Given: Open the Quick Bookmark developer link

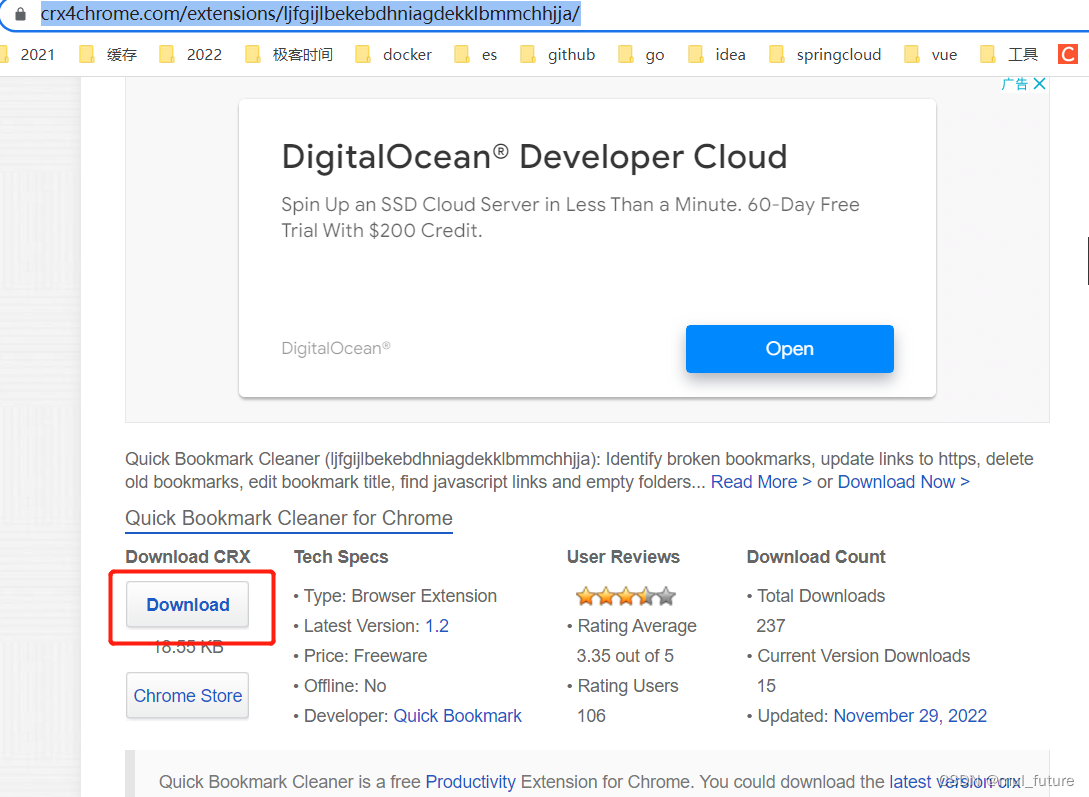Looking at the screenshot, I should (x=458, y=716).
